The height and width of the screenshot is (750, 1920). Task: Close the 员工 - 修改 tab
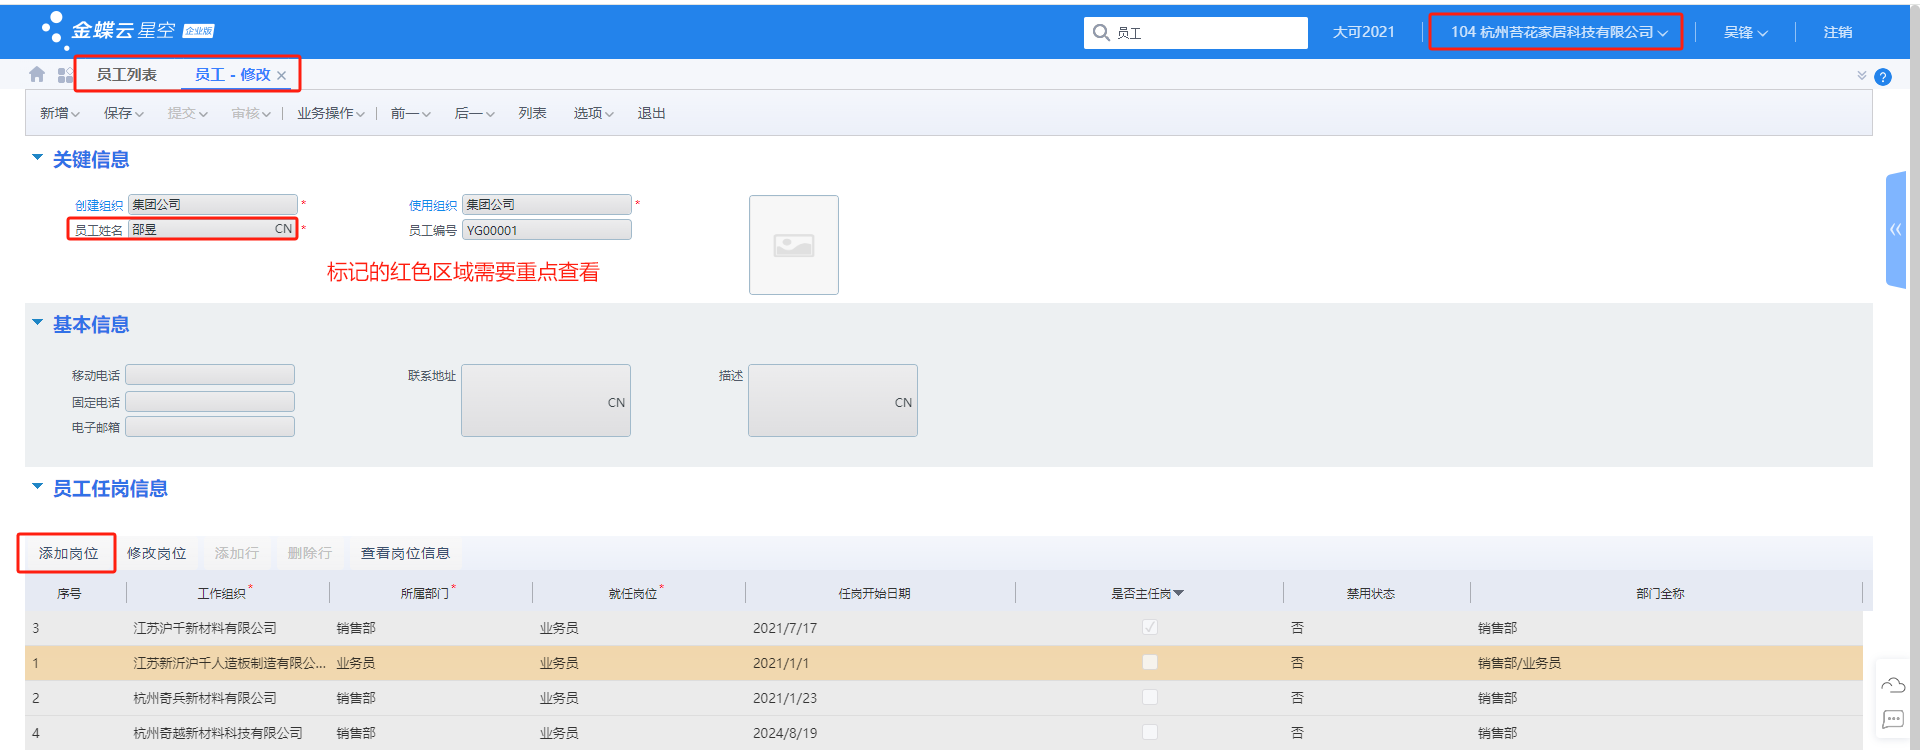[282, 76]
